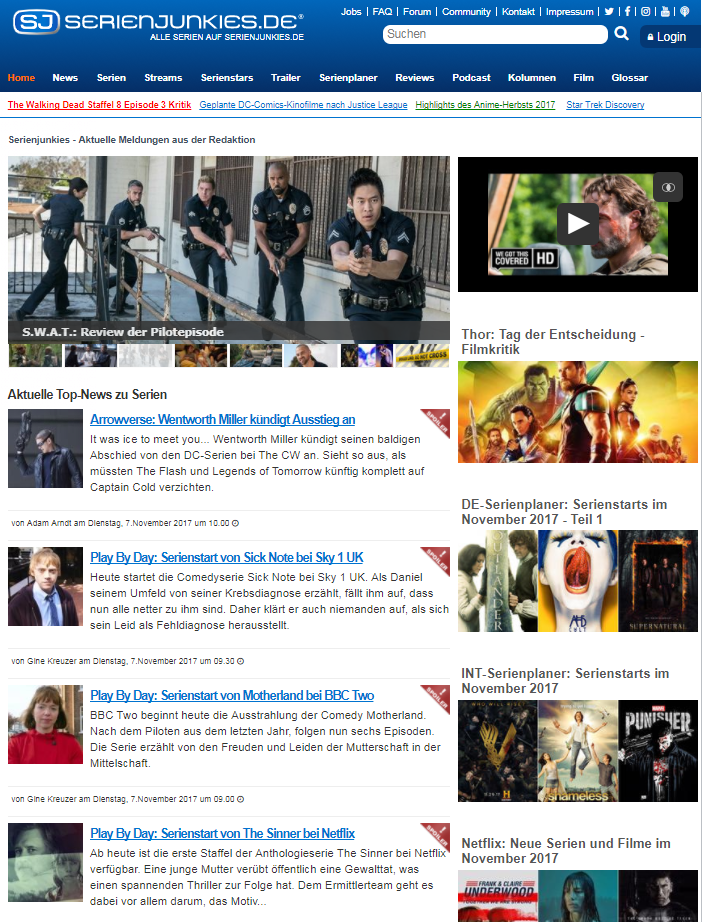The width and height of the screenshot is (702, 922).
Task: Click the Motherland article thumbnail
Action: (45, 724)
